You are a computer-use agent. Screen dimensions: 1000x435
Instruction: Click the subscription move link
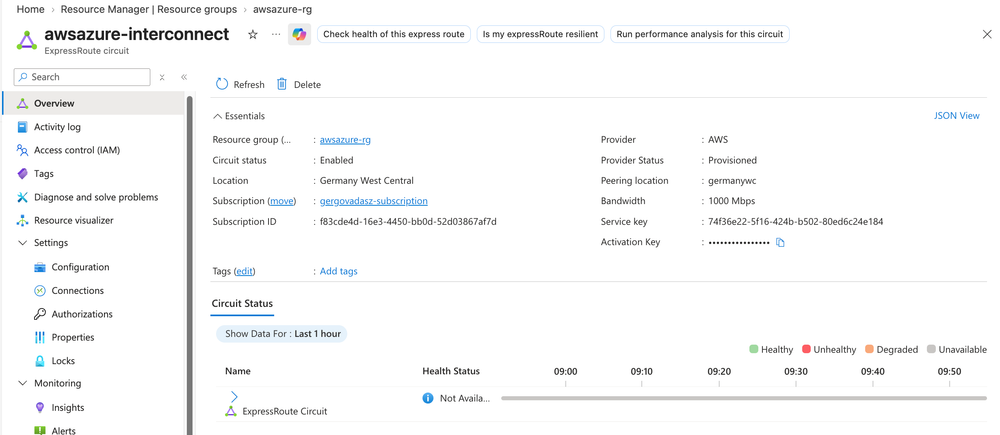[x=281, y=202]
